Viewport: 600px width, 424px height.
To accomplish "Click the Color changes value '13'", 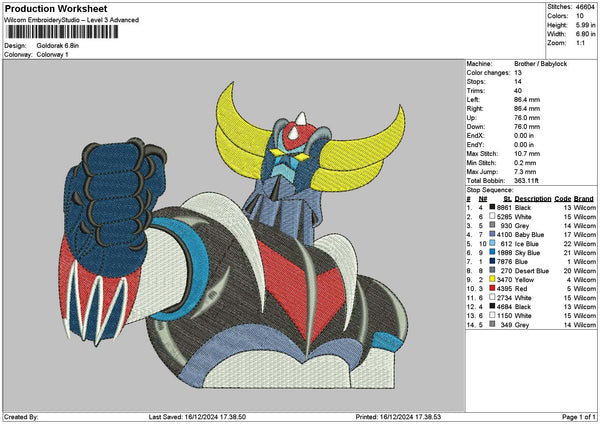I will (x=518, y=73).
